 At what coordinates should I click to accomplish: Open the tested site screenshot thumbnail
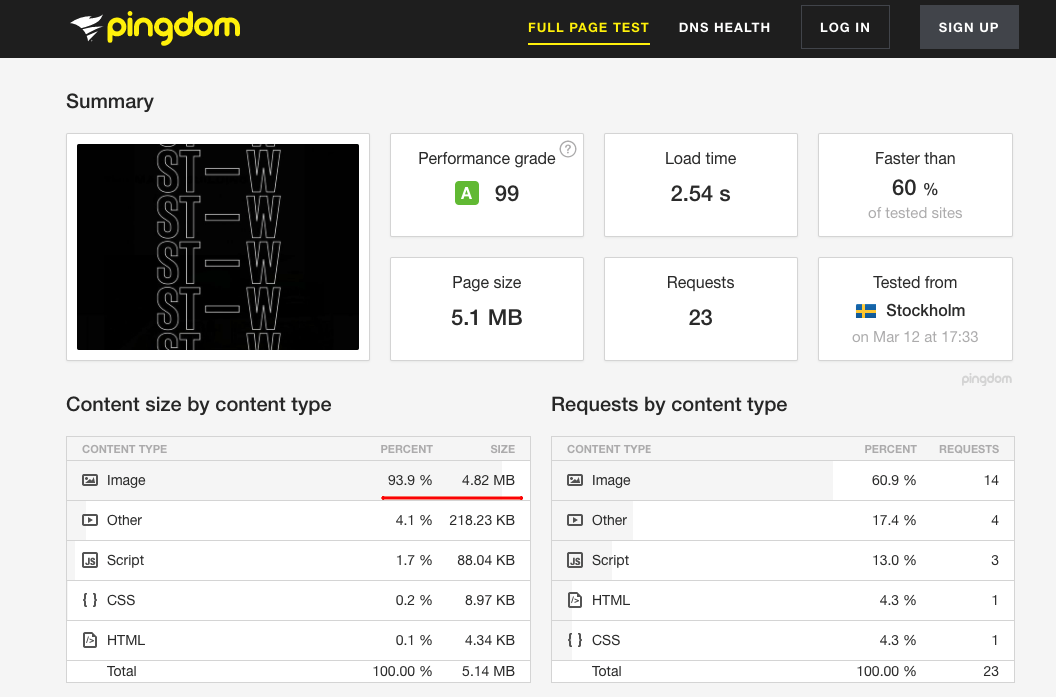pos(218,246)
